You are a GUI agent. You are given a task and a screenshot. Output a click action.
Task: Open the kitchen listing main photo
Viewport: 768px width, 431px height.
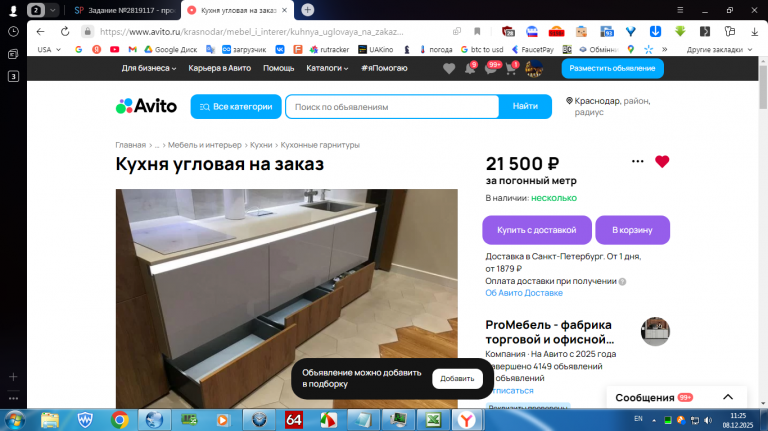[x=287, y=299]
